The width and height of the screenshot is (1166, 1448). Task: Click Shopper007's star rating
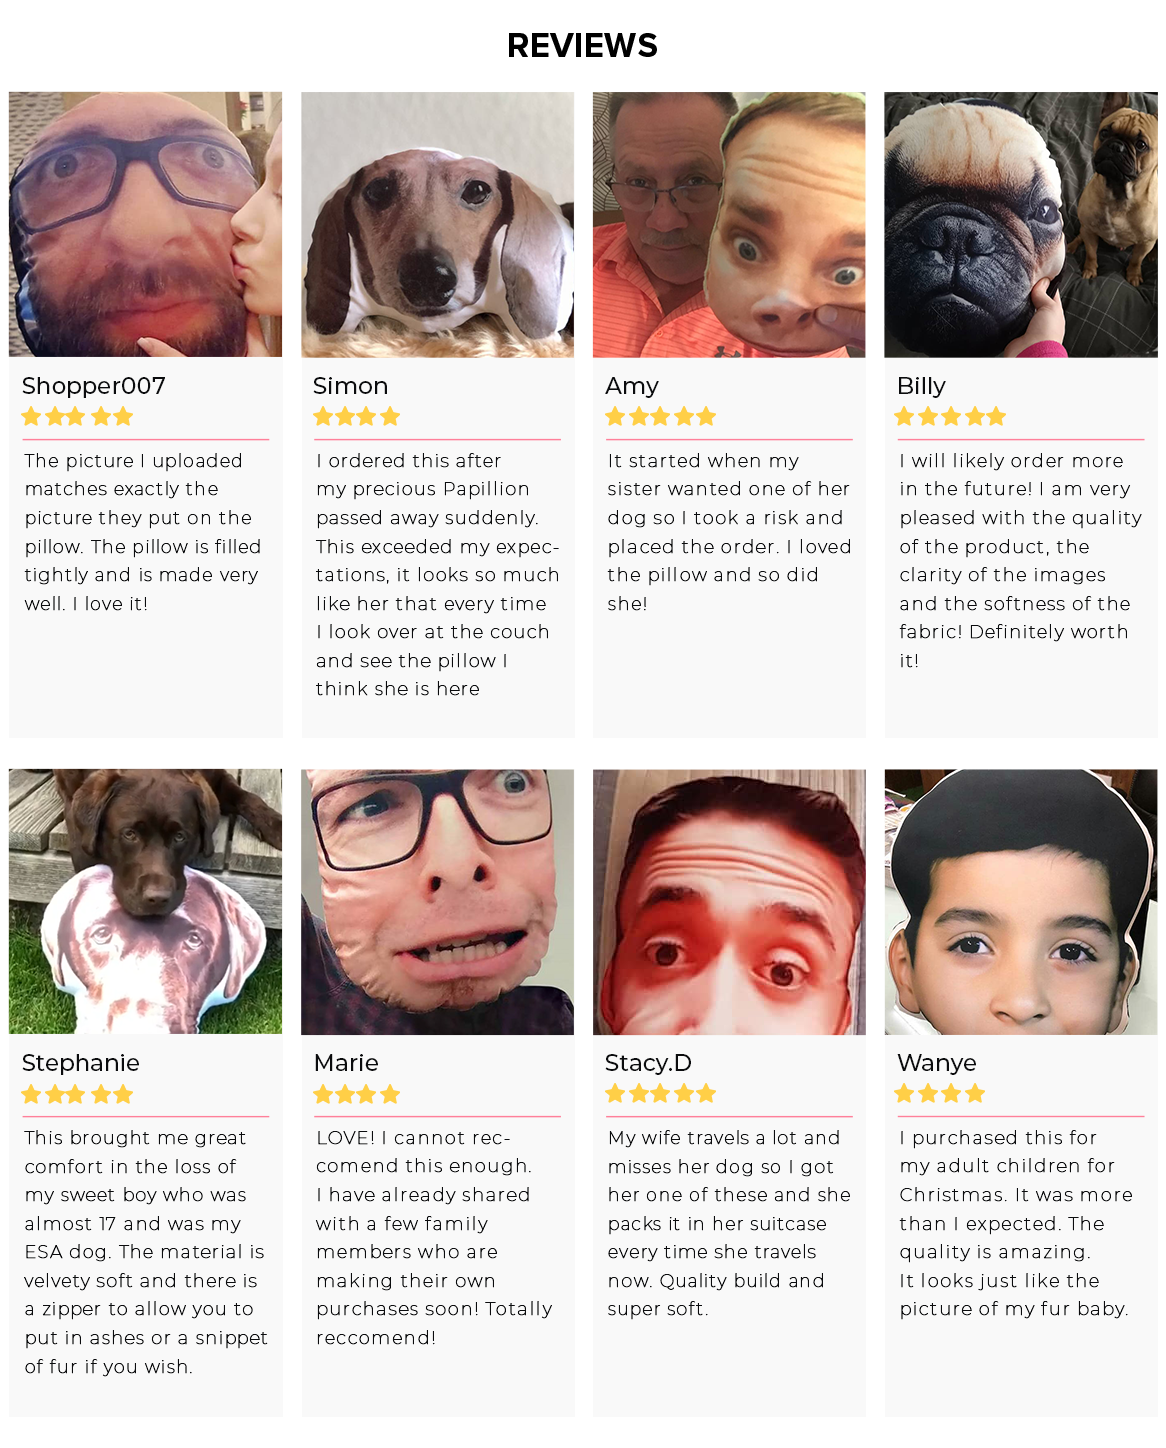pyautogui.click(x=77, y=417)
